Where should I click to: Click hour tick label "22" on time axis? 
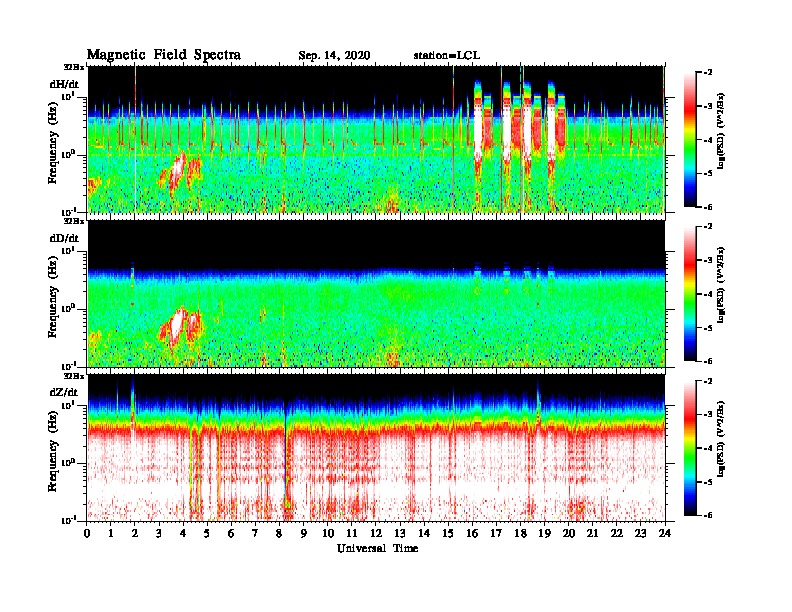617,534
